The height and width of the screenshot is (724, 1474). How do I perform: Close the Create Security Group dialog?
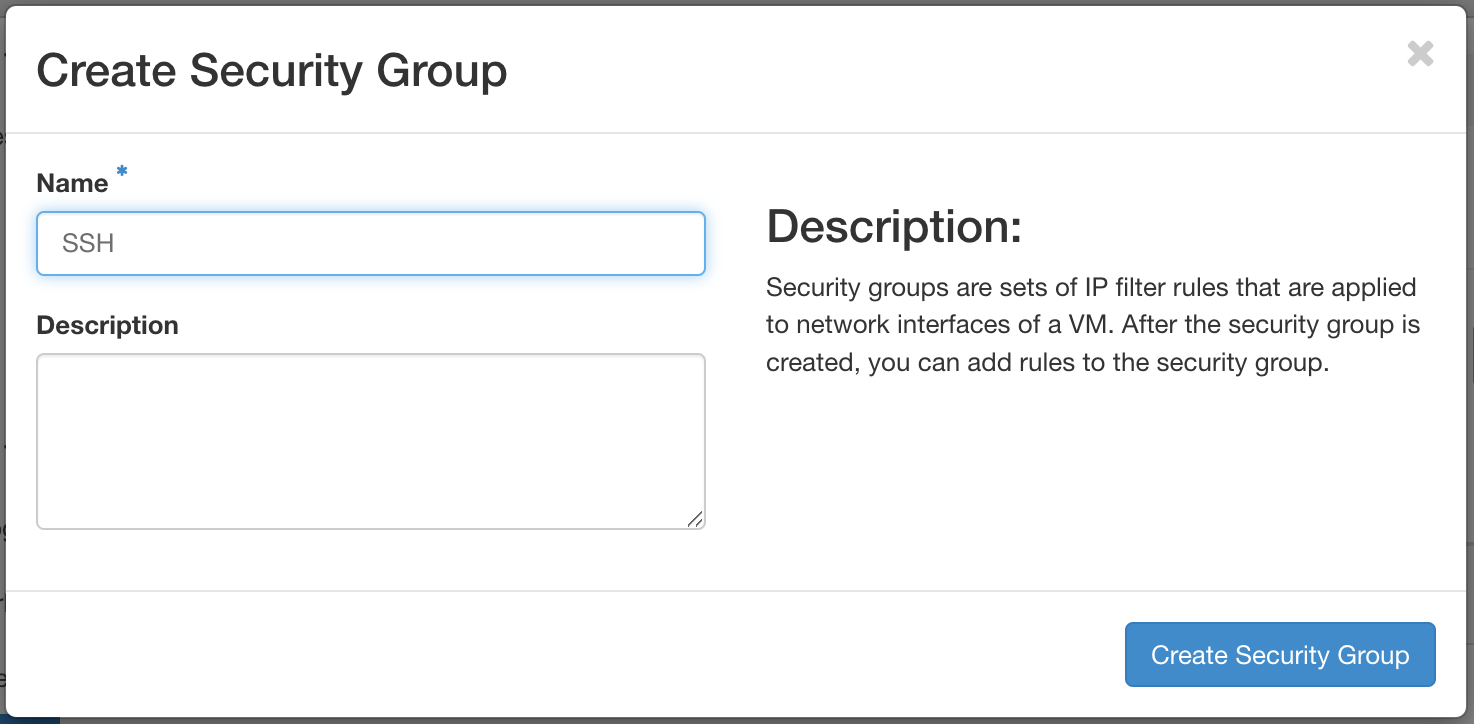click(1420, 54)
